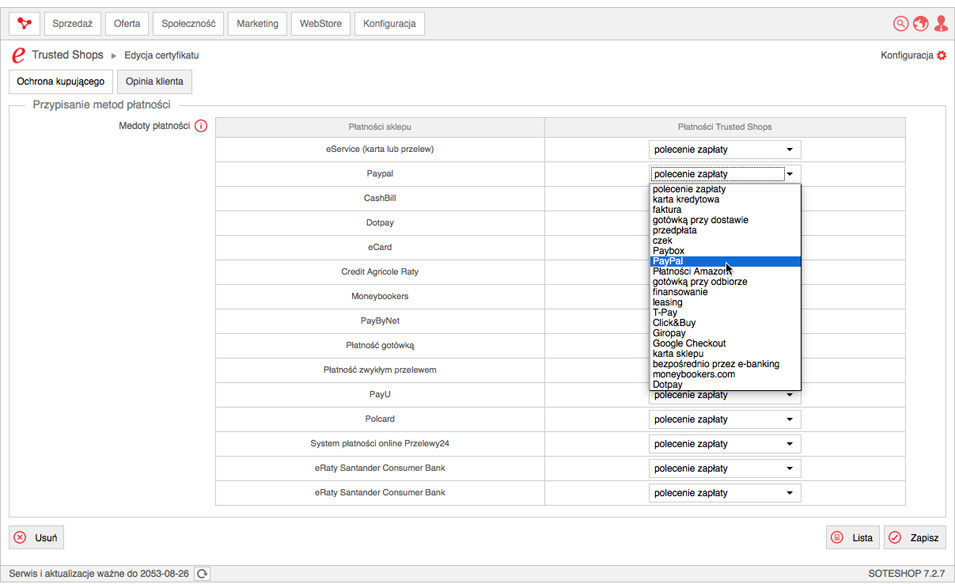Choose 'karta sklepu' in the list
The image size is (955, 584).
725,354
